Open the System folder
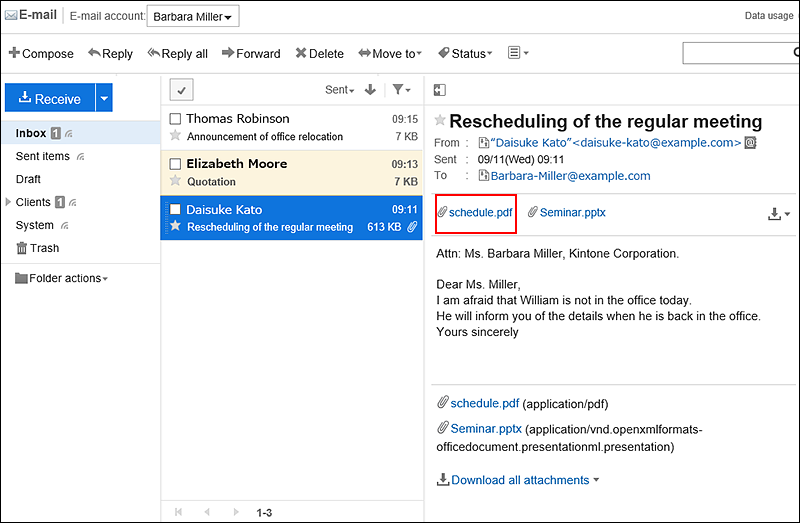Screen dimensions: 800x523 [x=34, y=225]
